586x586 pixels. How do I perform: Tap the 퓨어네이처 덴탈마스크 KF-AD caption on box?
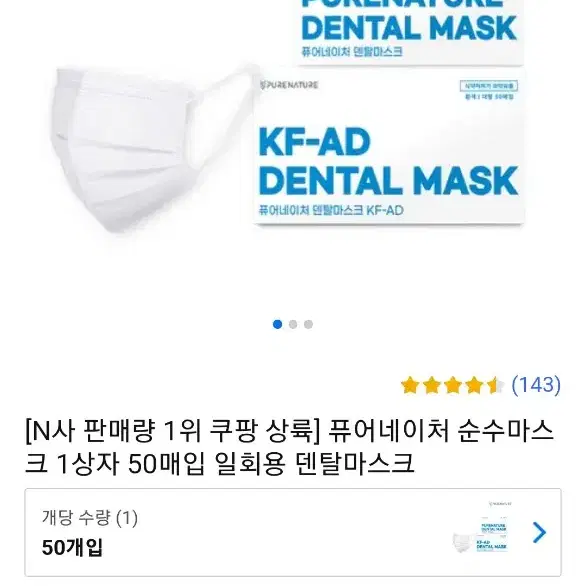(331, 210)
